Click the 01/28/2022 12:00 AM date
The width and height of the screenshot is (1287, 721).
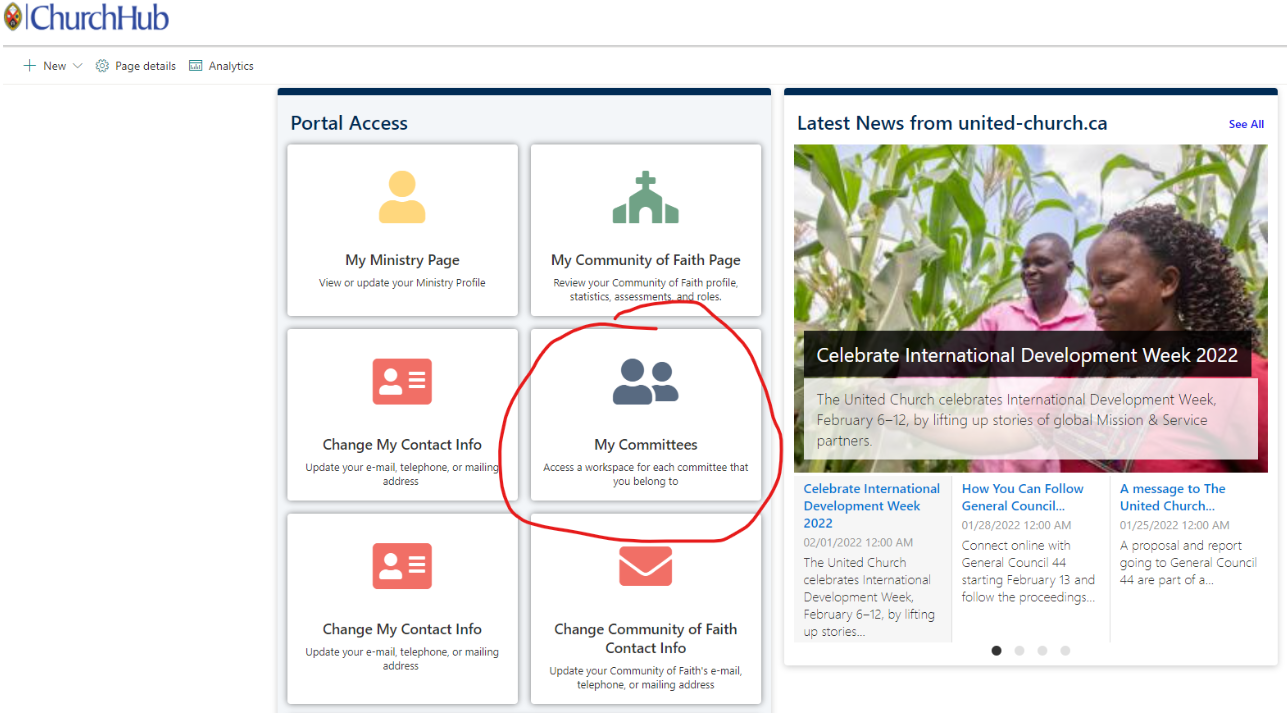click(1016, 525)
